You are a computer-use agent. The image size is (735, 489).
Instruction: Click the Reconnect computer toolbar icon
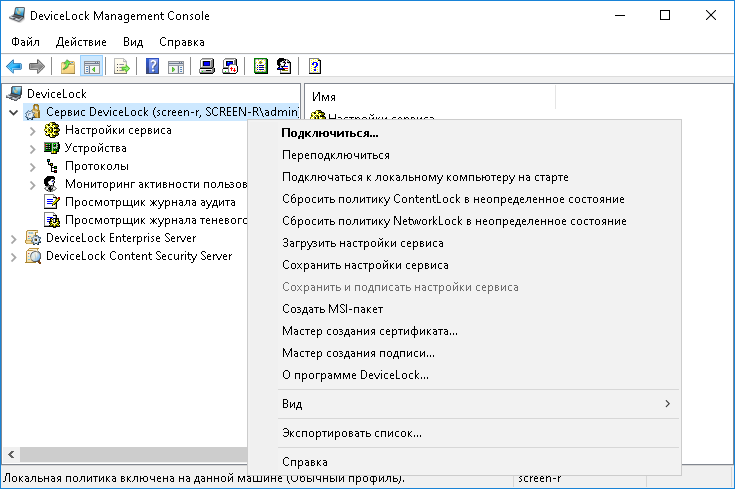230,67
